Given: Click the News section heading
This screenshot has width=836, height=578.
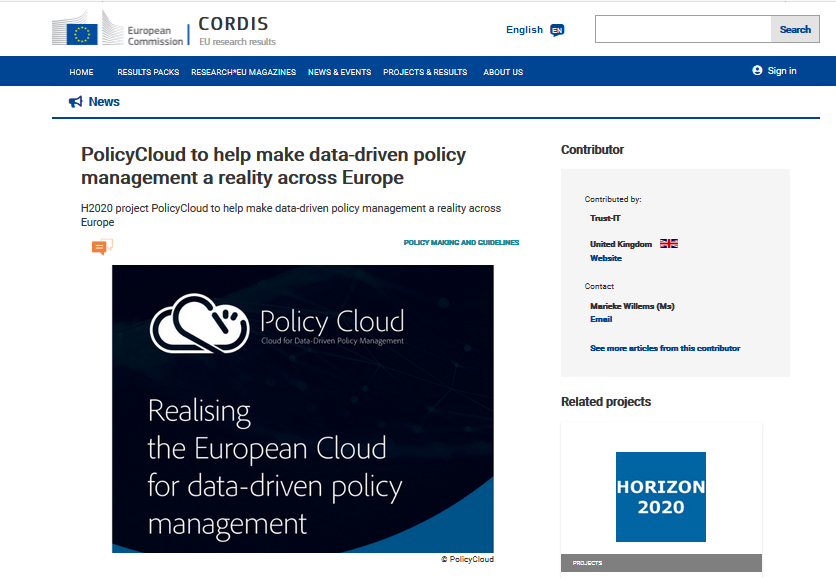Looking at the screenshot, I should point(104,102).
